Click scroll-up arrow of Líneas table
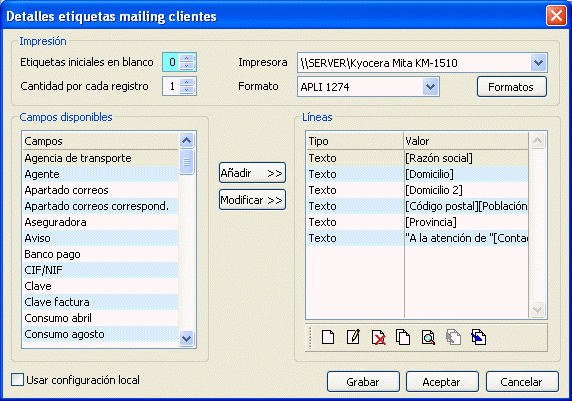The width and height of the screenshot is (572, 401). [537, 140]
